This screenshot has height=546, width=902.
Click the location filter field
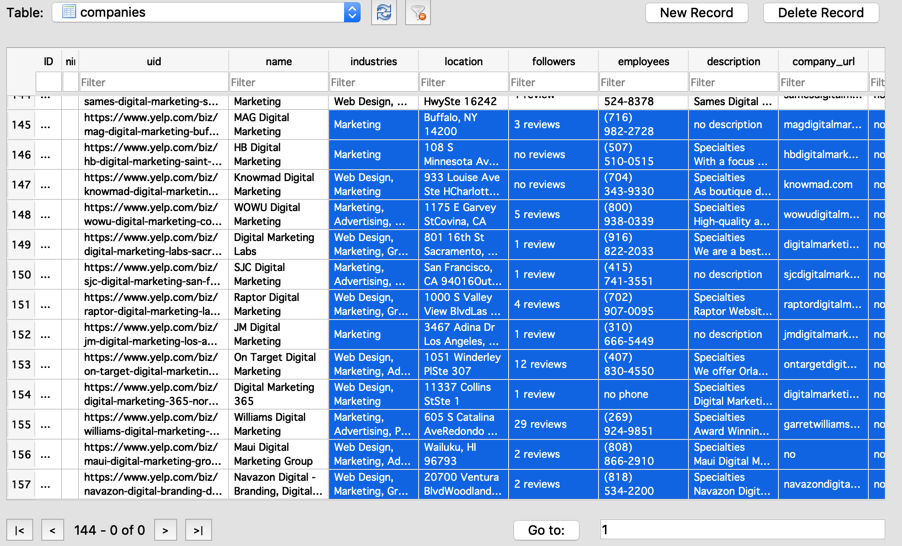463,82
